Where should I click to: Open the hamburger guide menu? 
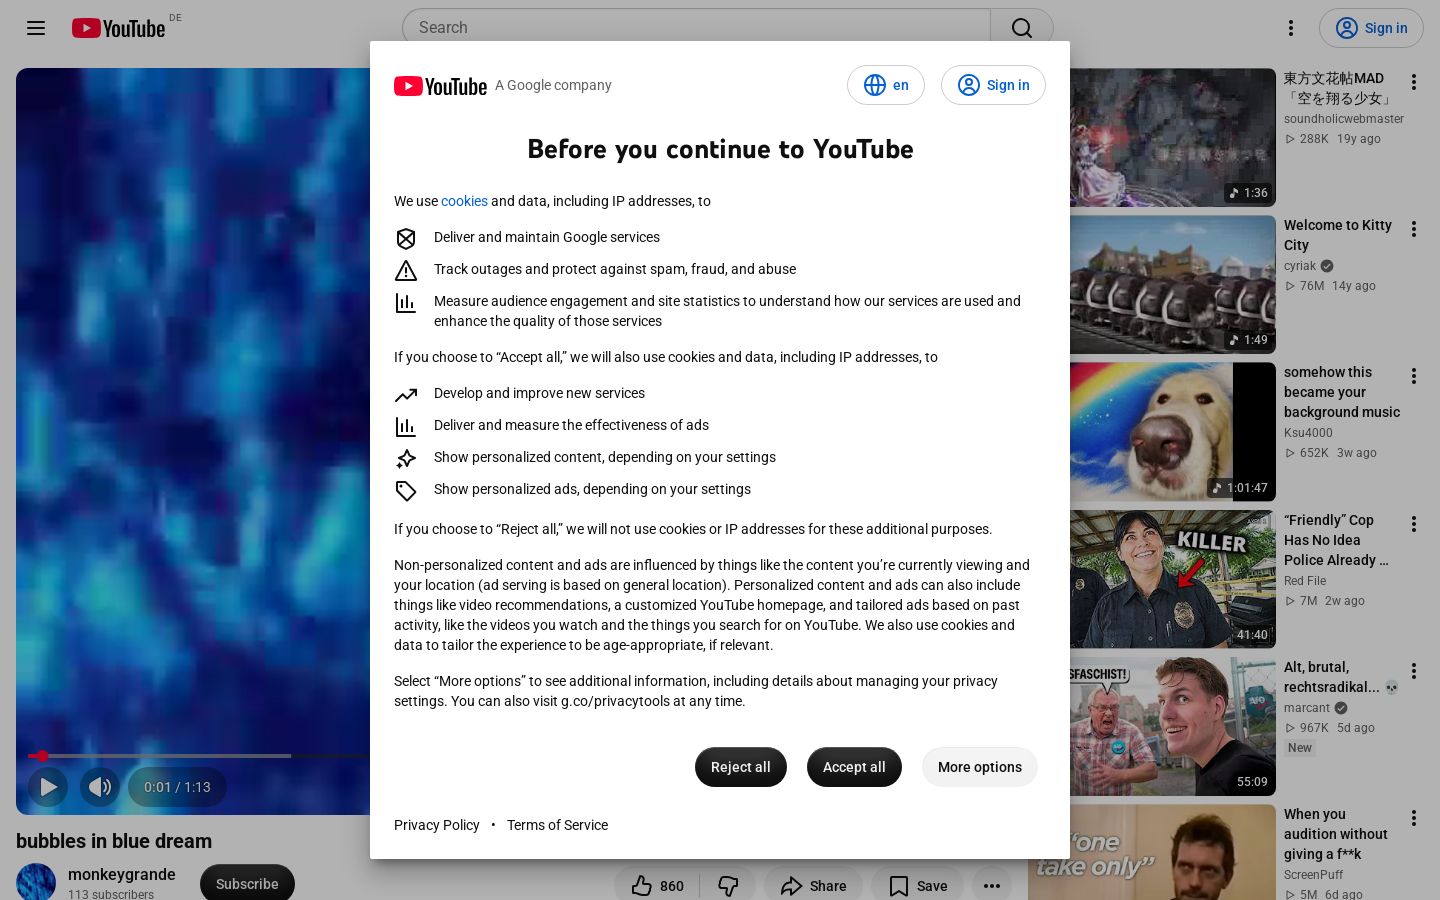36,28
